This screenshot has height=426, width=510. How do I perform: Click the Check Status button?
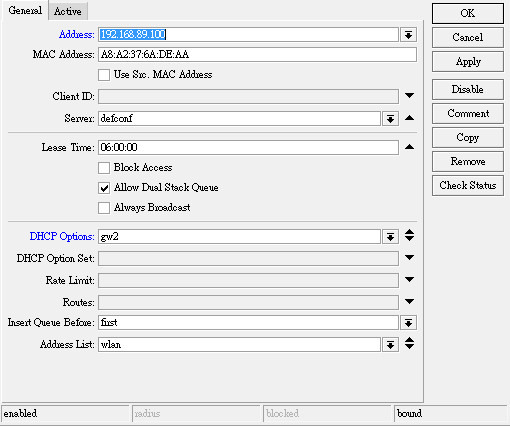pos(468,185)
